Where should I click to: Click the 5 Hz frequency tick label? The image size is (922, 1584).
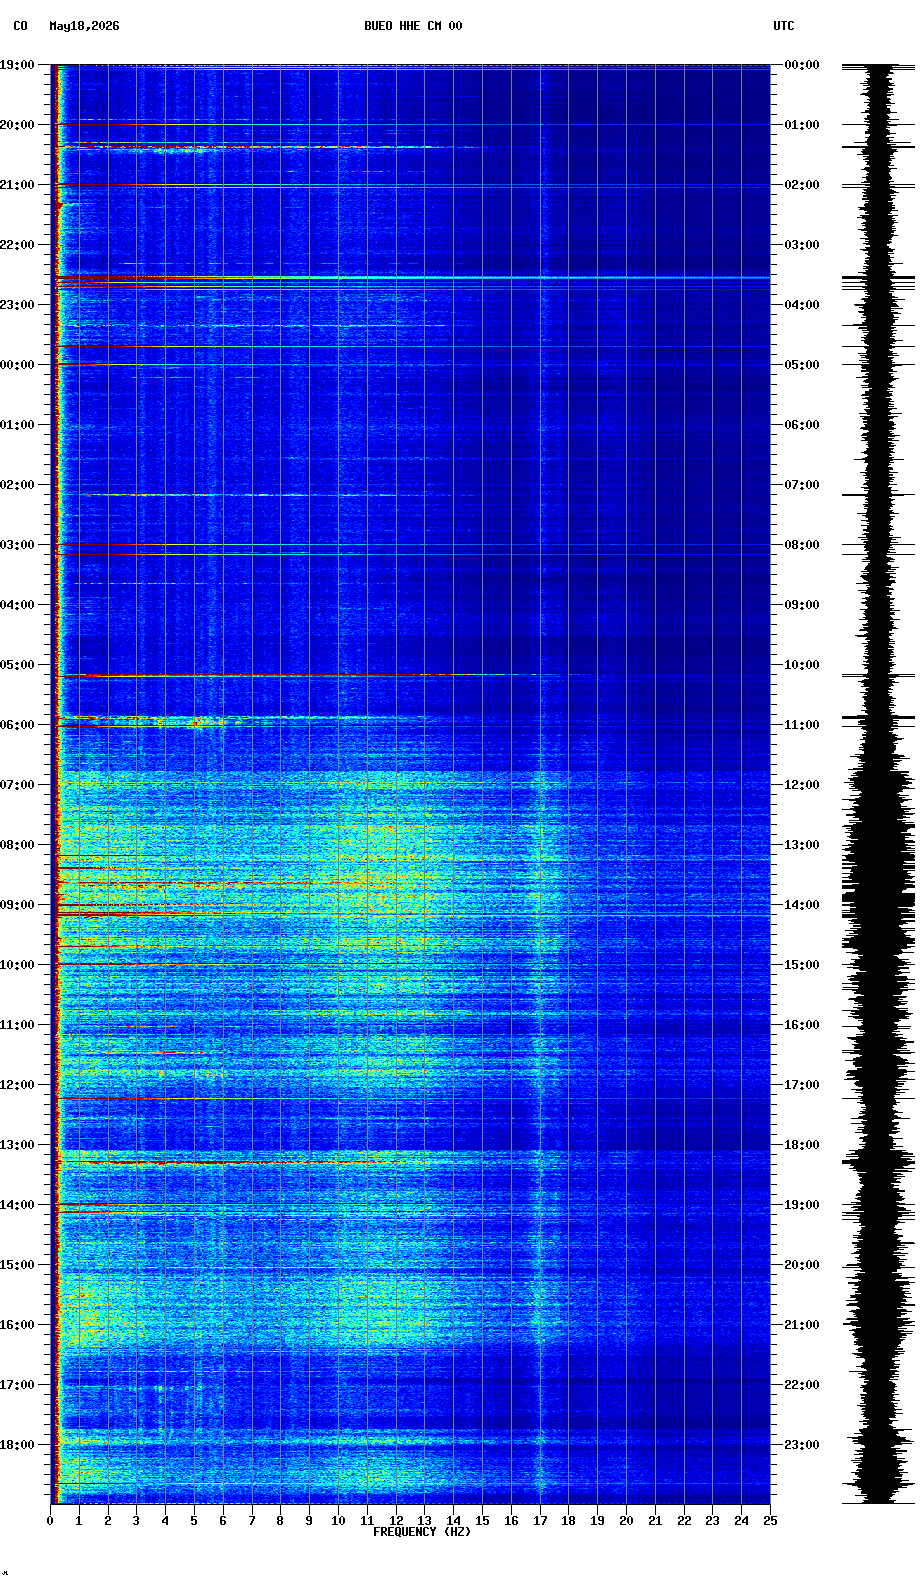(x=194, y=1521)
